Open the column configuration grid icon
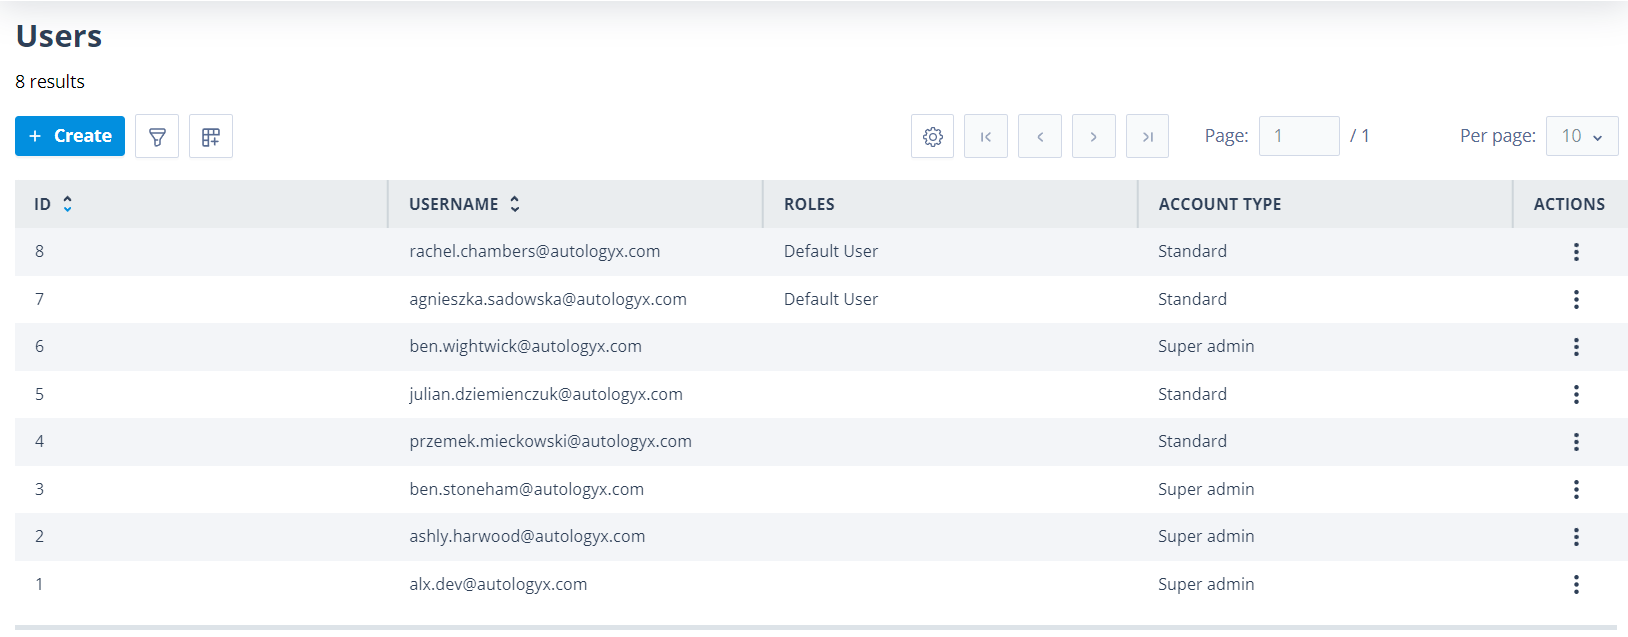 click(x=211, y=136)
